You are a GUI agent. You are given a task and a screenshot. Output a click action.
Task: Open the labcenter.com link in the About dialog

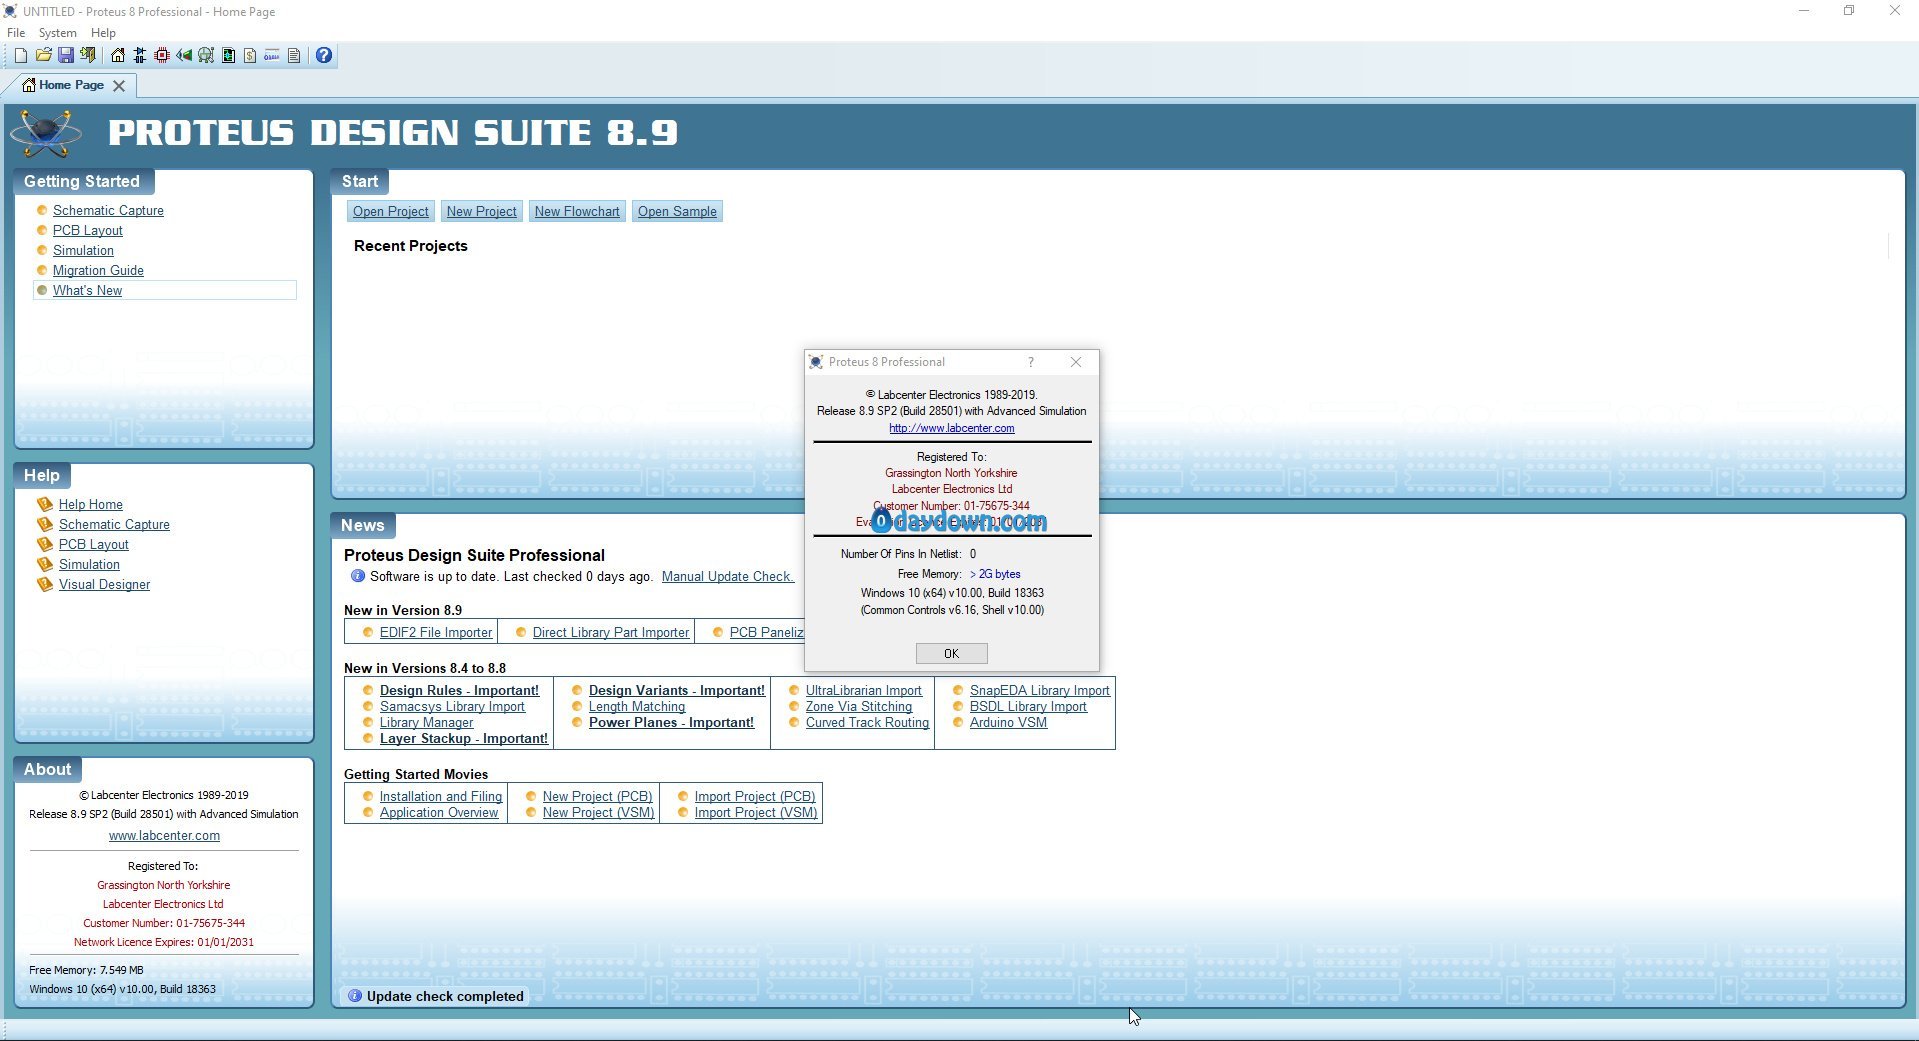[951, 428]
